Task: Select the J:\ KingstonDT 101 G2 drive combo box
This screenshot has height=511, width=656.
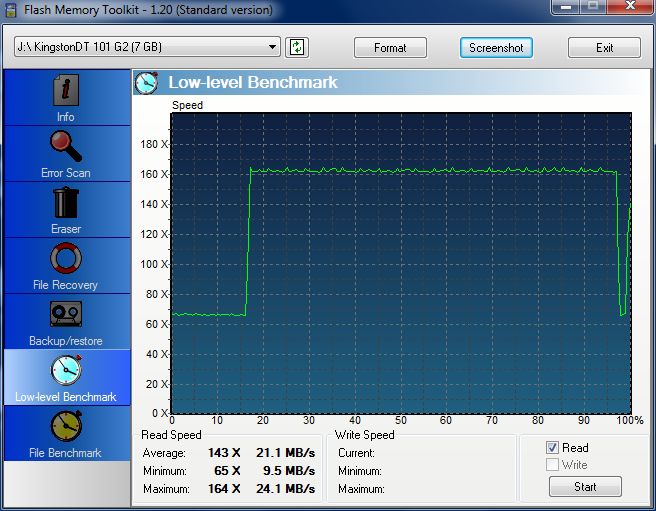Action: coord(147,47)
